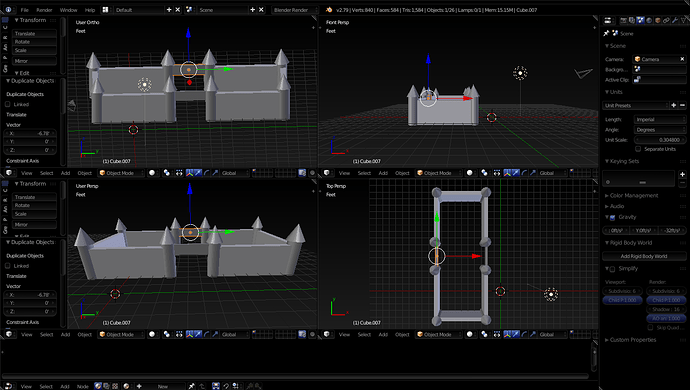Screen dimensions: 690x390
Task: Open the Constraints properties tab icon
Action: 666,20
